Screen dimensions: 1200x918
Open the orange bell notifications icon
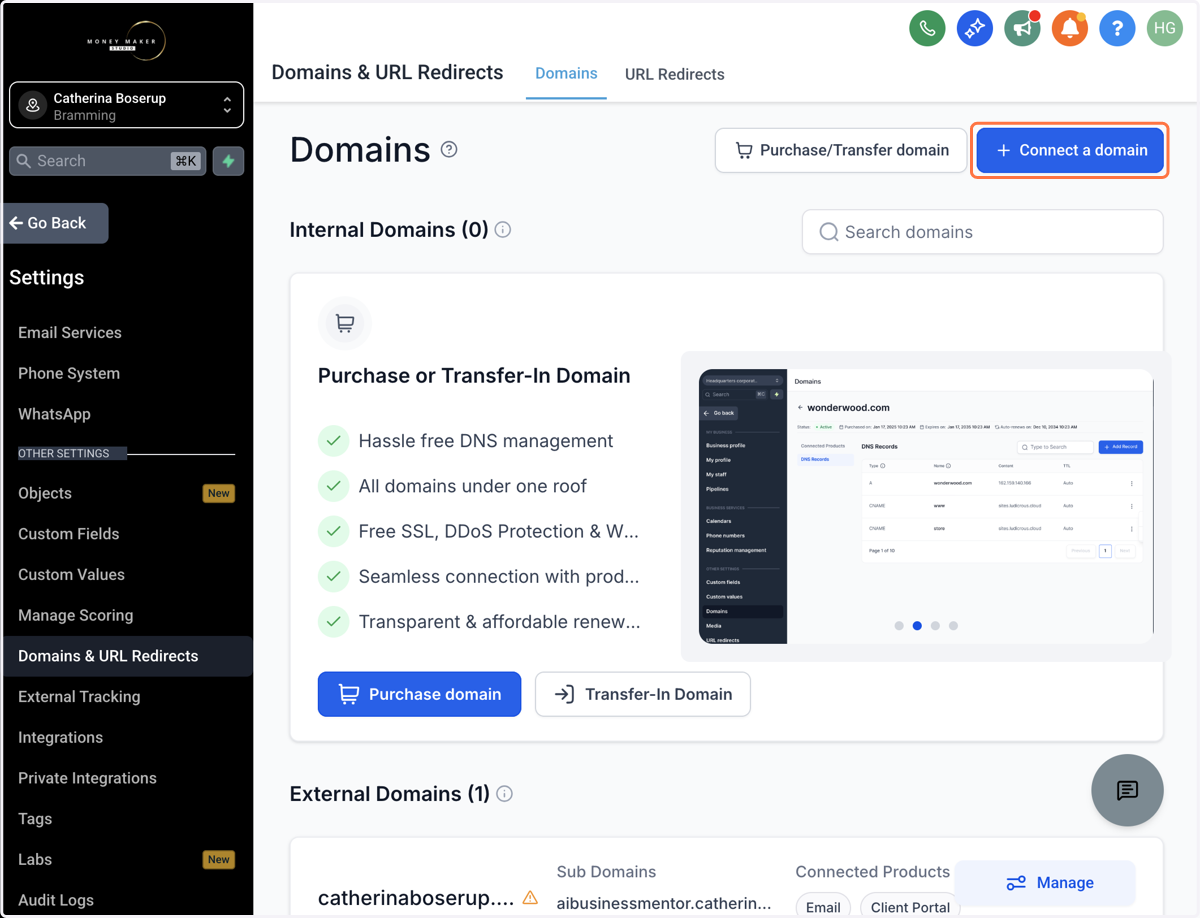click(x=1069, y=28)
